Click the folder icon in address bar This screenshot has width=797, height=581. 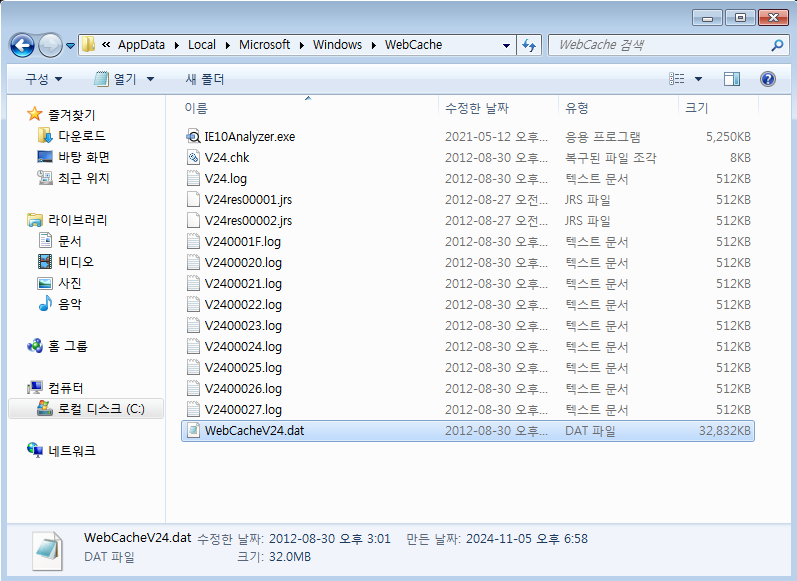coord(88,45)
